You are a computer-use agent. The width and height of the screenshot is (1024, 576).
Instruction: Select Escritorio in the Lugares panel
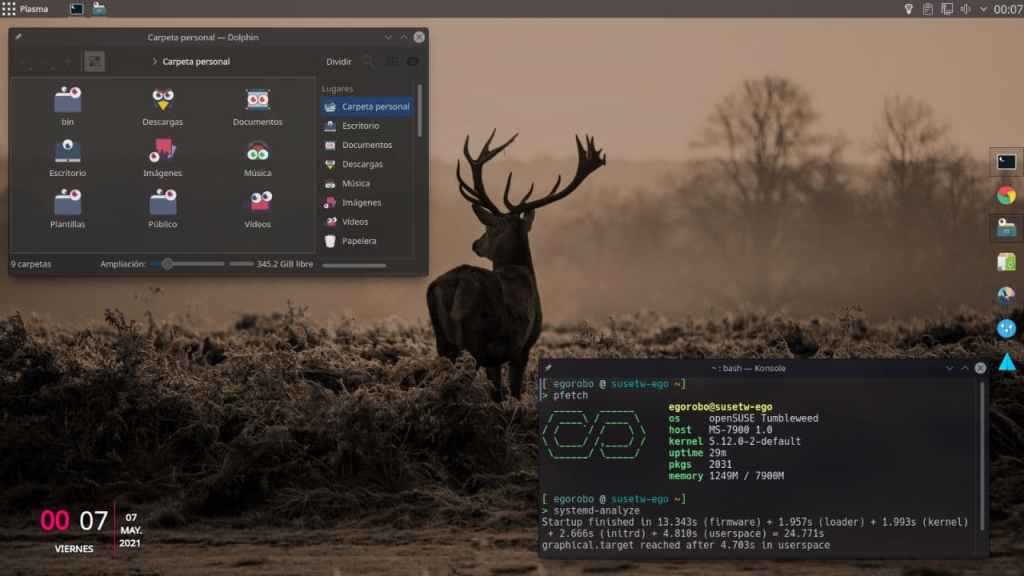click(x=360, y=126)
